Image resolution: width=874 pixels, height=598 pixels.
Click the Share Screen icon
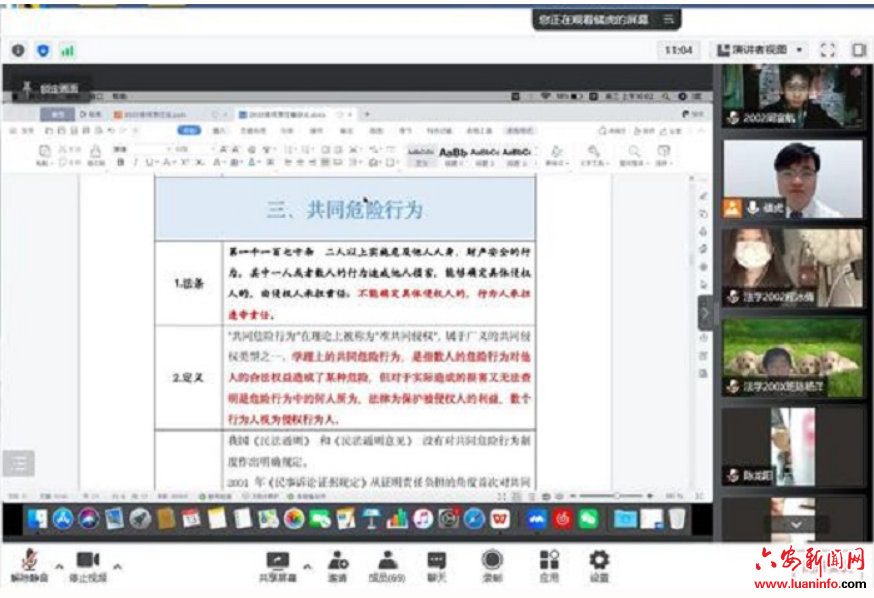(x=277, y=564)
